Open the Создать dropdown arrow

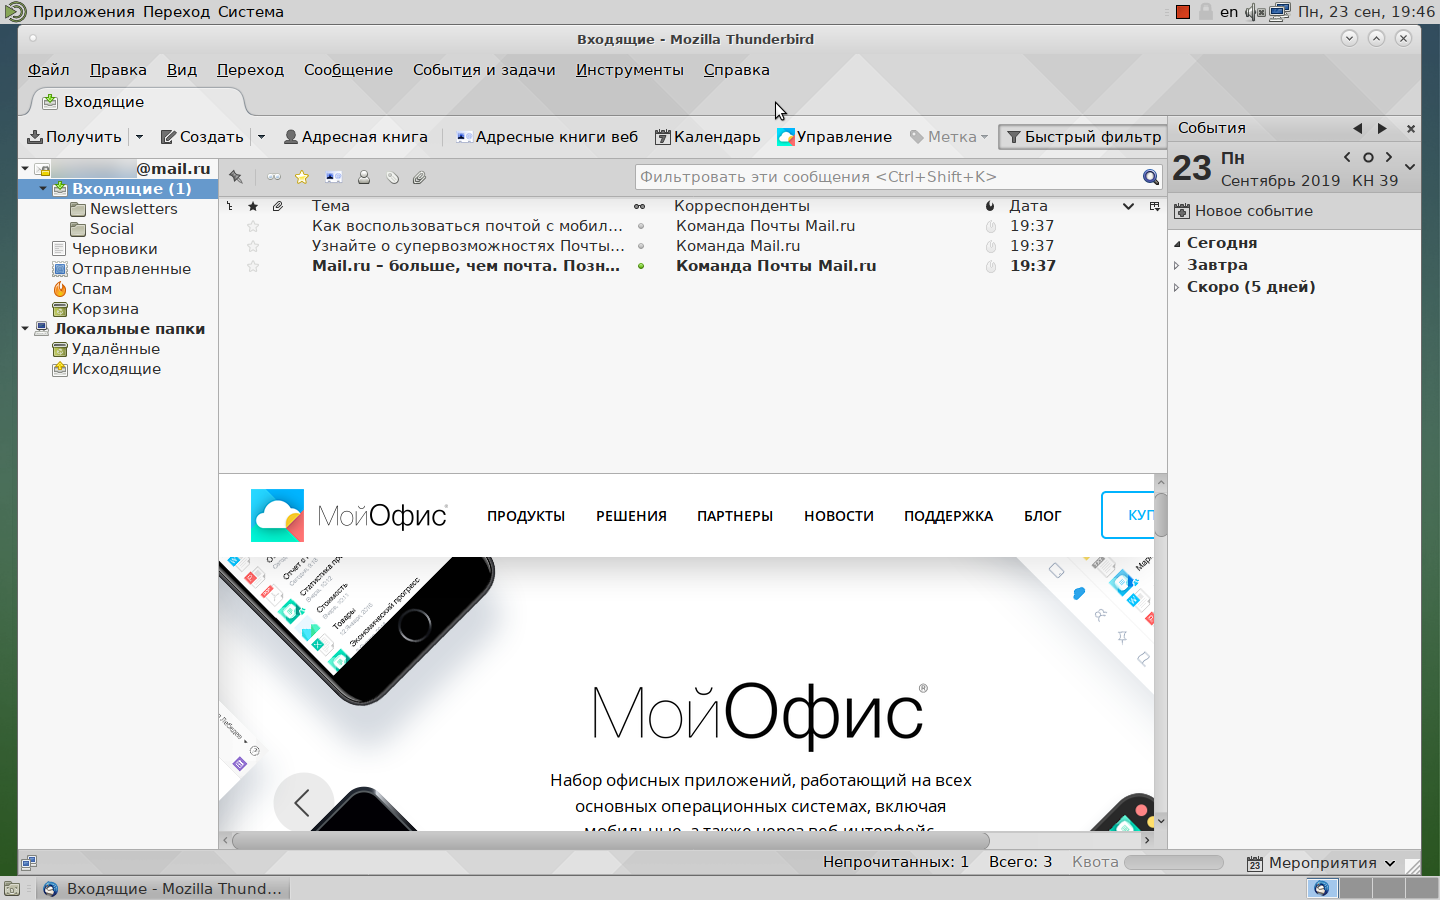(261, 137)
